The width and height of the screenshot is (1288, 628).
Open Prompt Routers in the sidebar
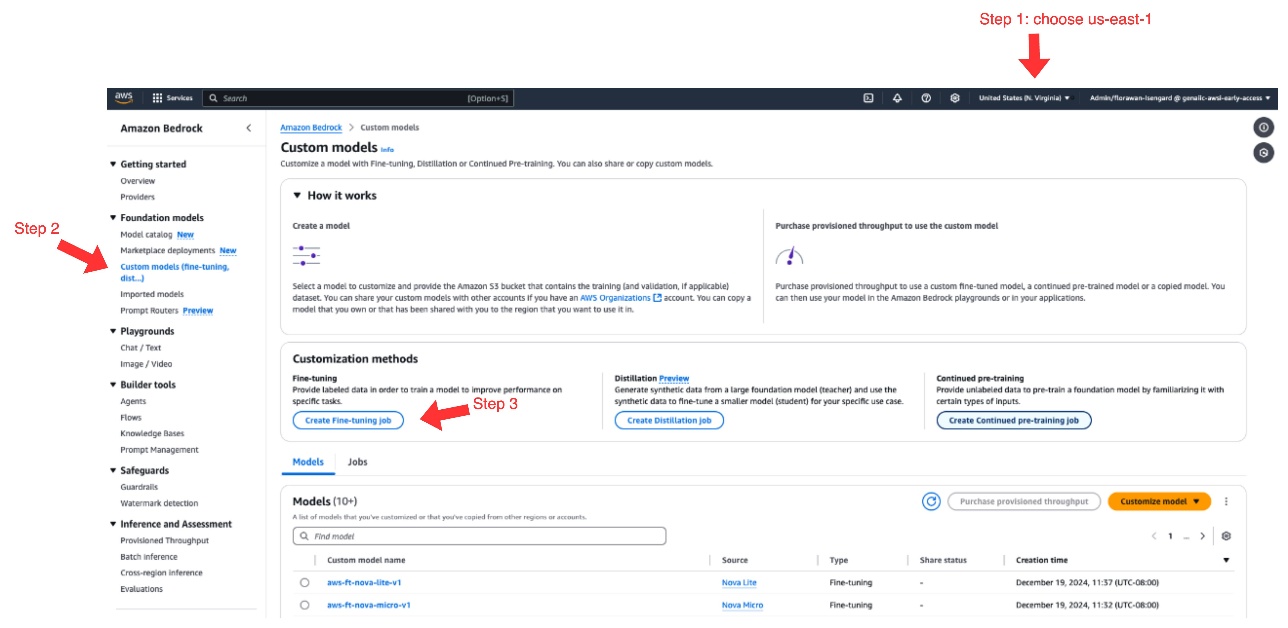(x=149, y=310)
